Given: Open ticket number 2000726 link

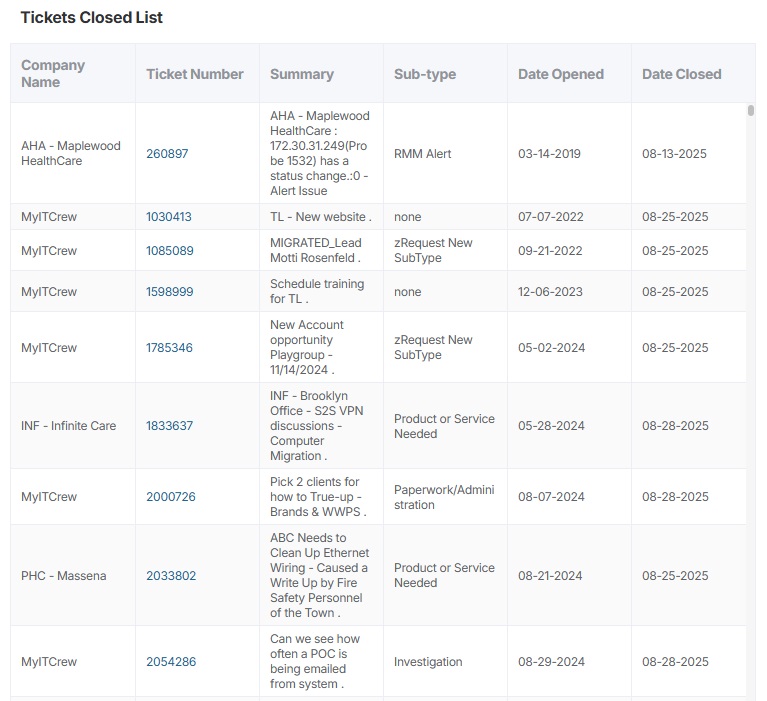Looking at the screenshot, I should [171, 497].
